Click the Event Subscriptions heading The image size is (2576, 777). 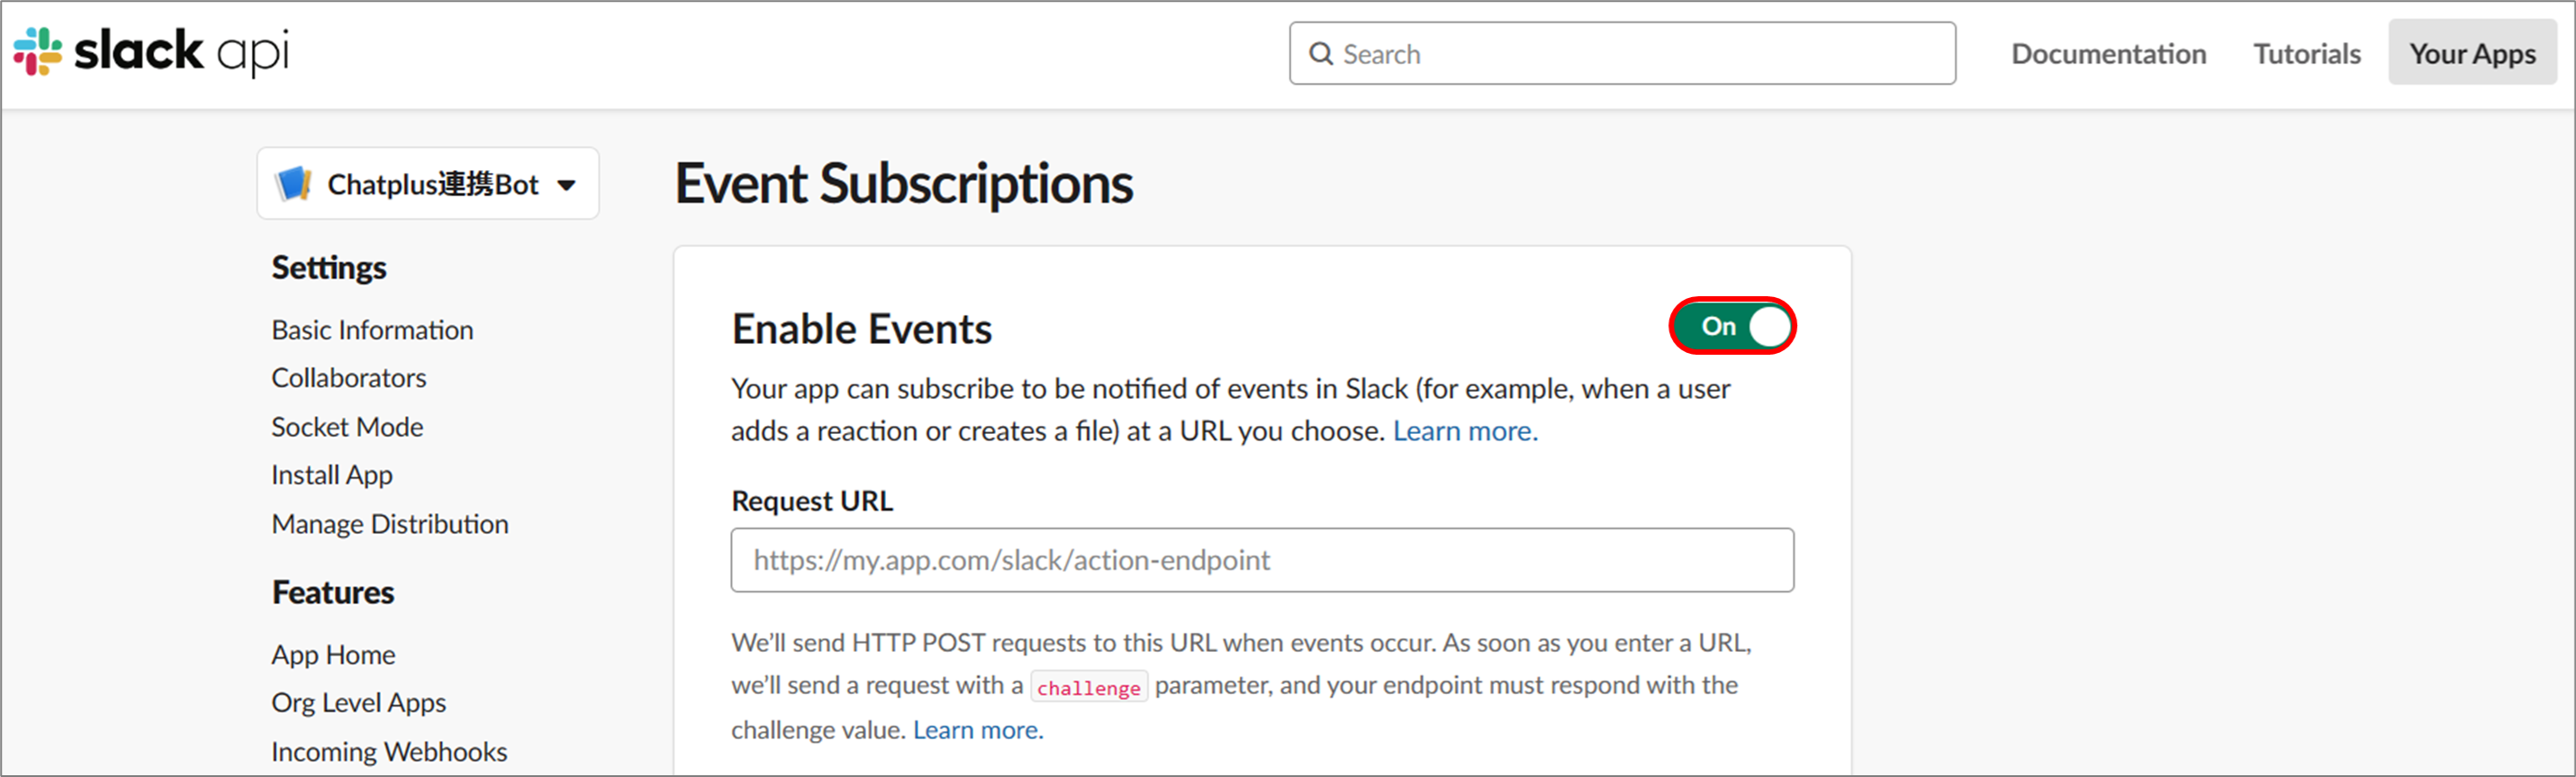[904, 184]
